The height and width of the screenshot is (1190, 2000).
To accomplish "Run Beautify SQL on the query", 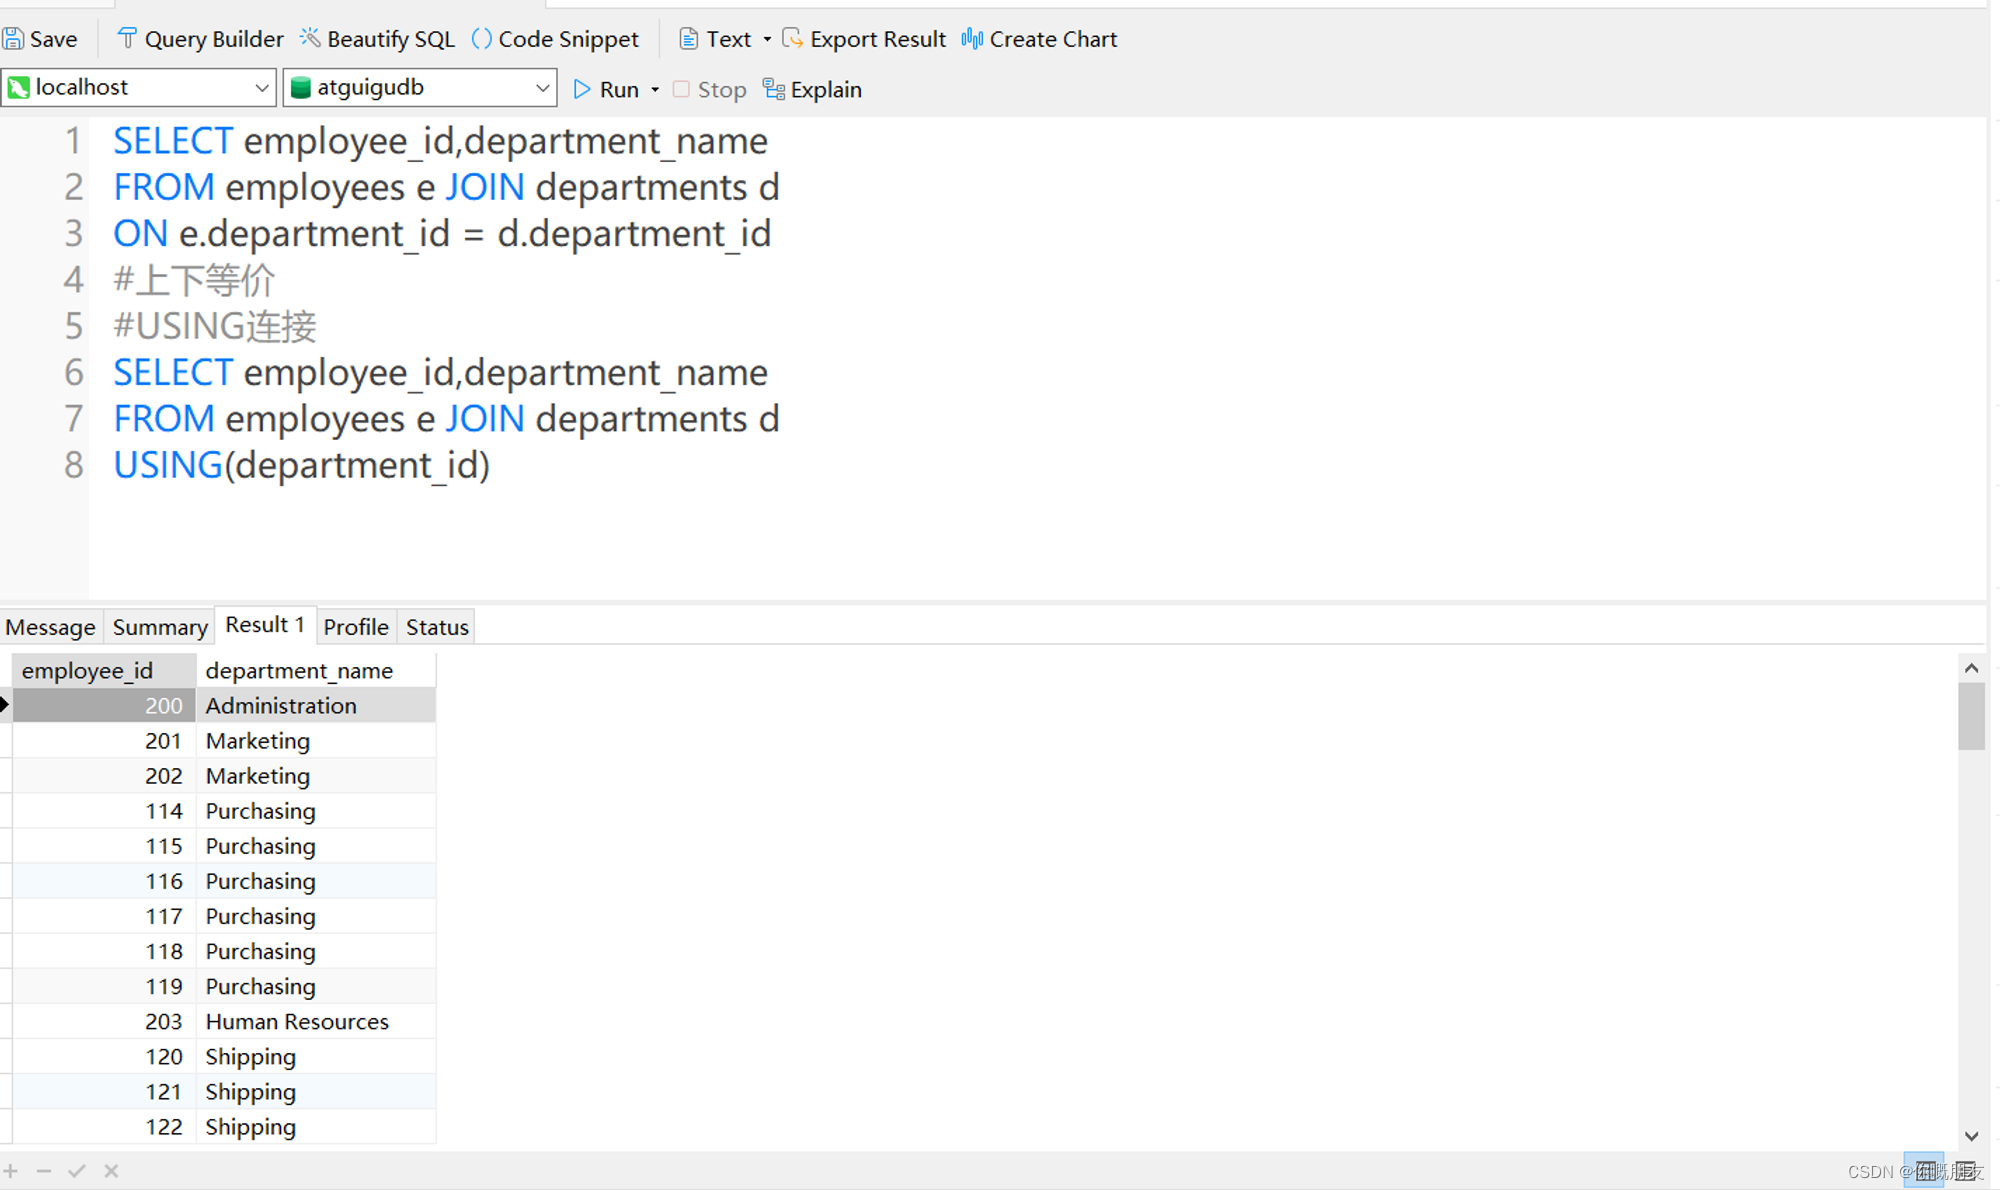I will [x=378, y=38].
